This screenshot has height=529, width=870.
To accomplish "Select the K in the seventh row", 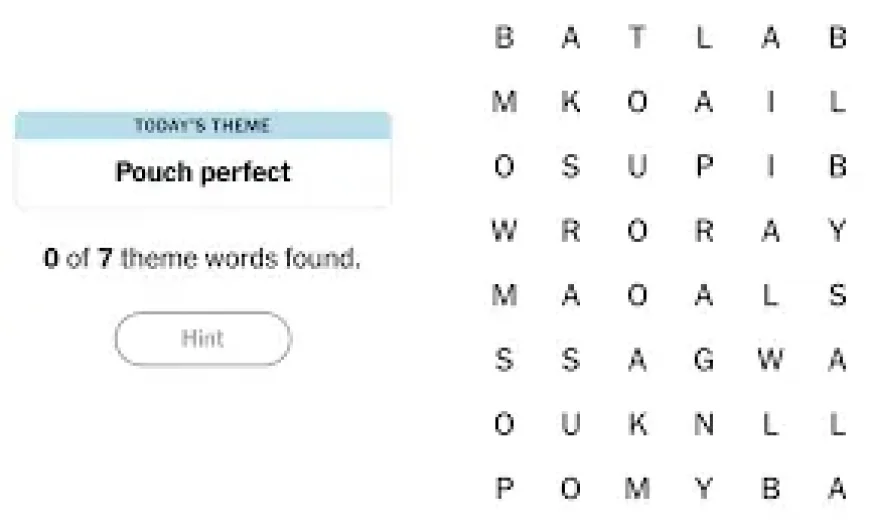I will click(637, 425).
